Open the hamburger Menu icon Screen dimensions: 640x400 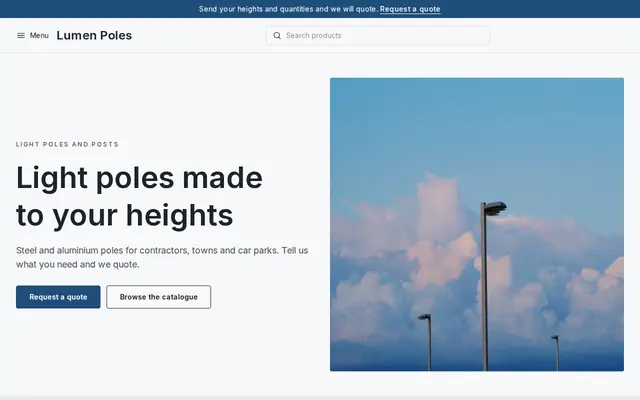pos(21,36)
